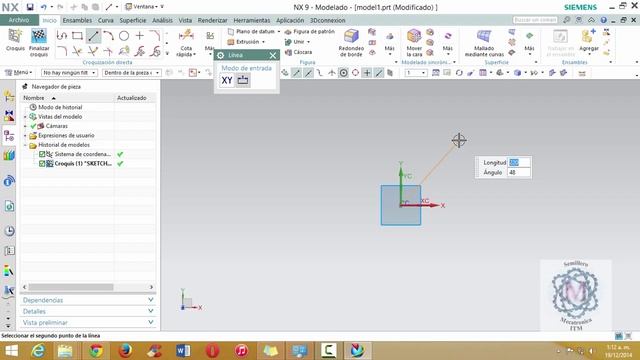Select the Profile curve tool

coord(62,36)
